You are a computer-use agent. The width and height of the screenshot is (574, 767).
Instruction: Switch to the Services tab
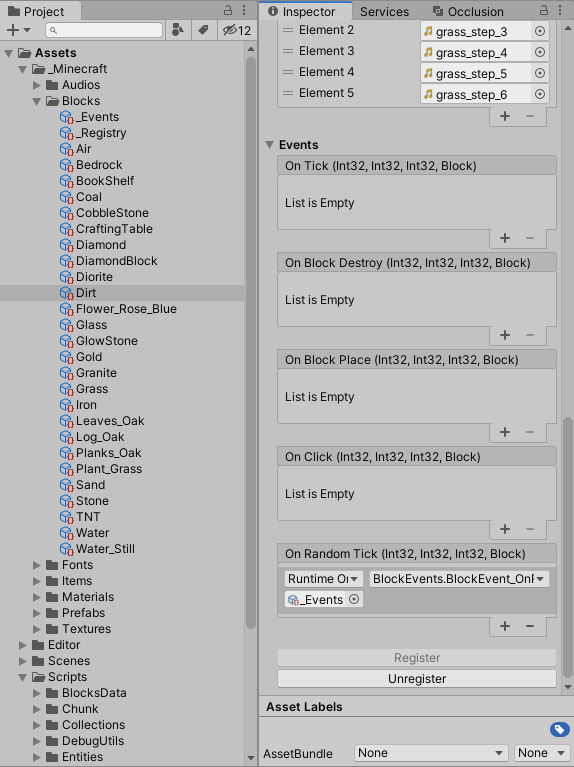click(384, 12)
